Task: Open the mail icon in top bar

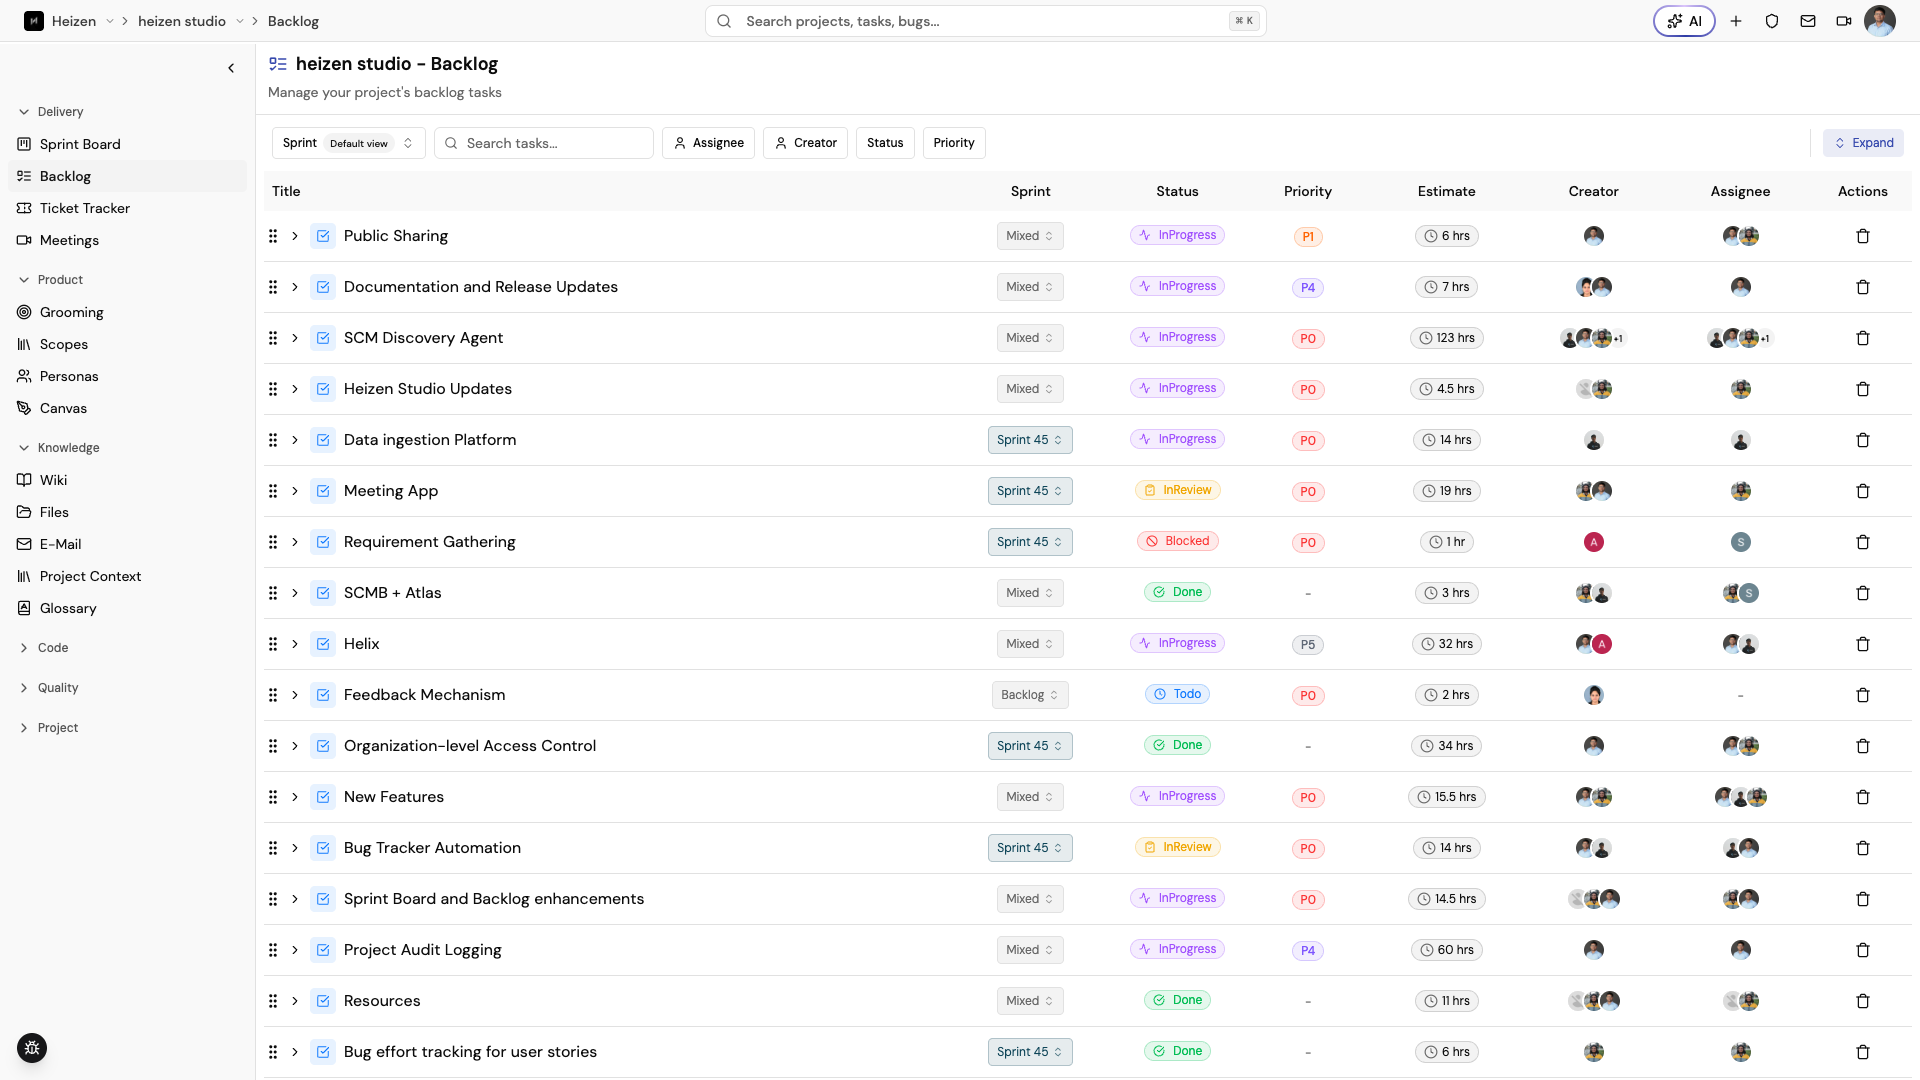Action: coord(1808,21)
